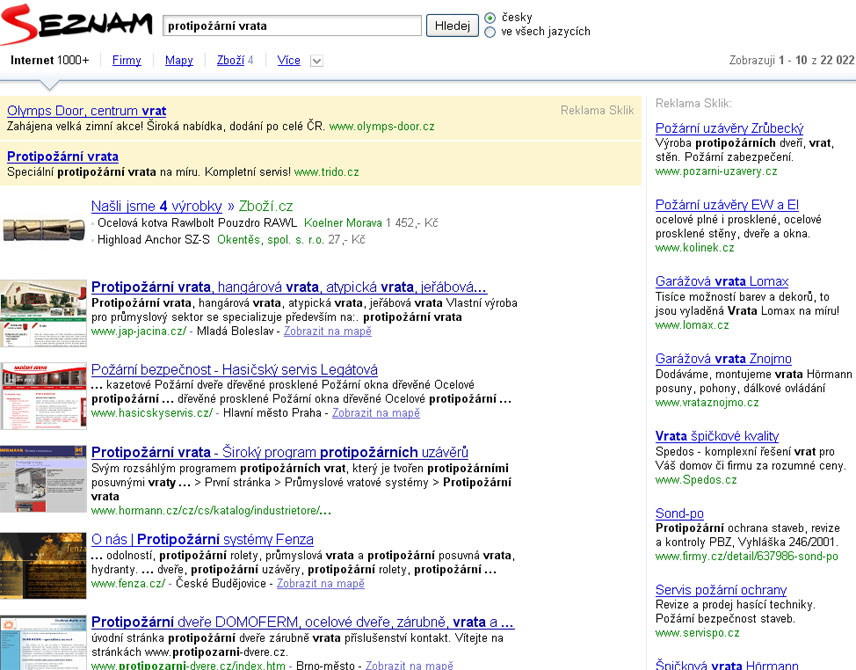856x670 pixels.
Task: Click the hormann.cz site thumbnail
Action: click(x=44, y=479)
